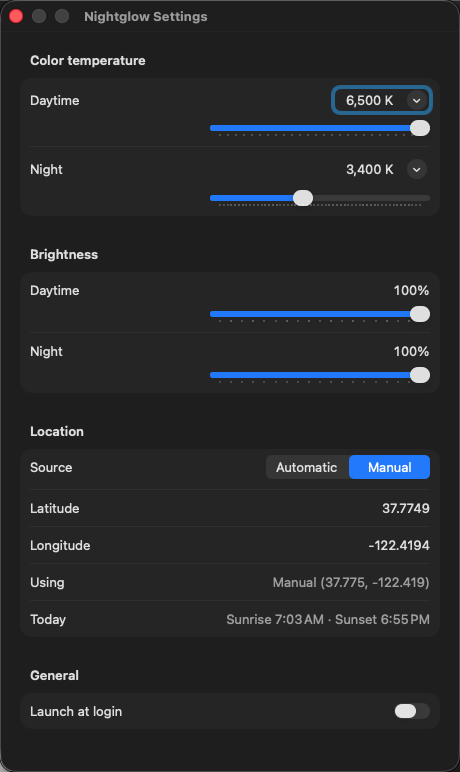Click the Latitude label
Viewport: 460px width, 772px height.
(55, 508)
